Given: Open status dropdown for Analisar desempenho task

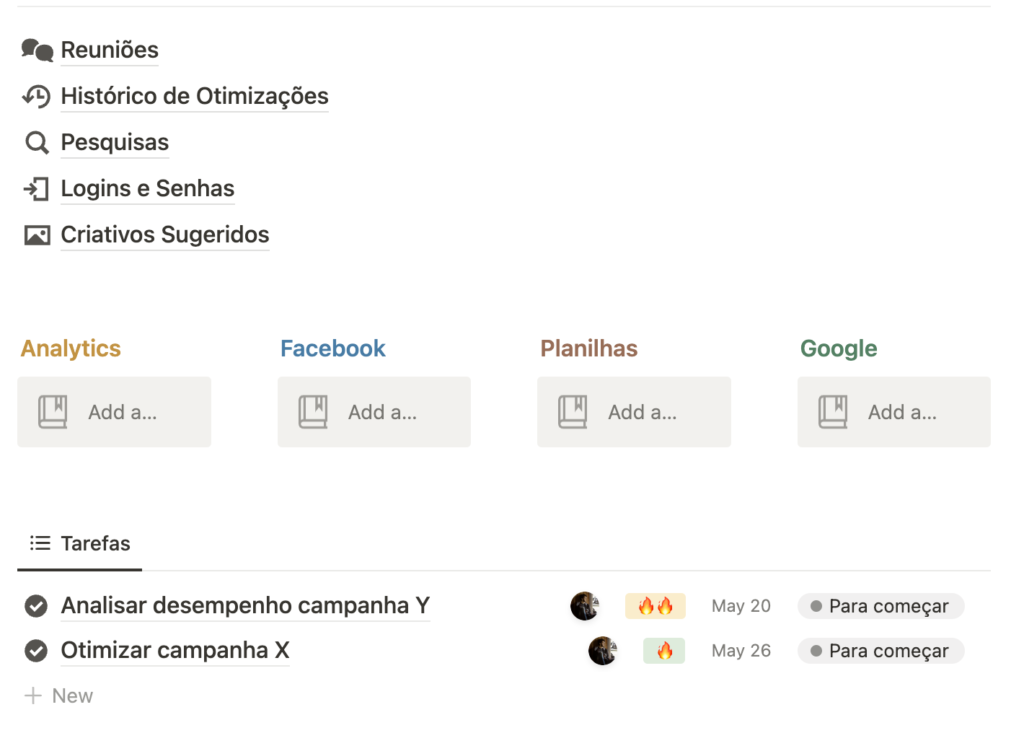Looking at the screenshot, I should coord(880,606).
